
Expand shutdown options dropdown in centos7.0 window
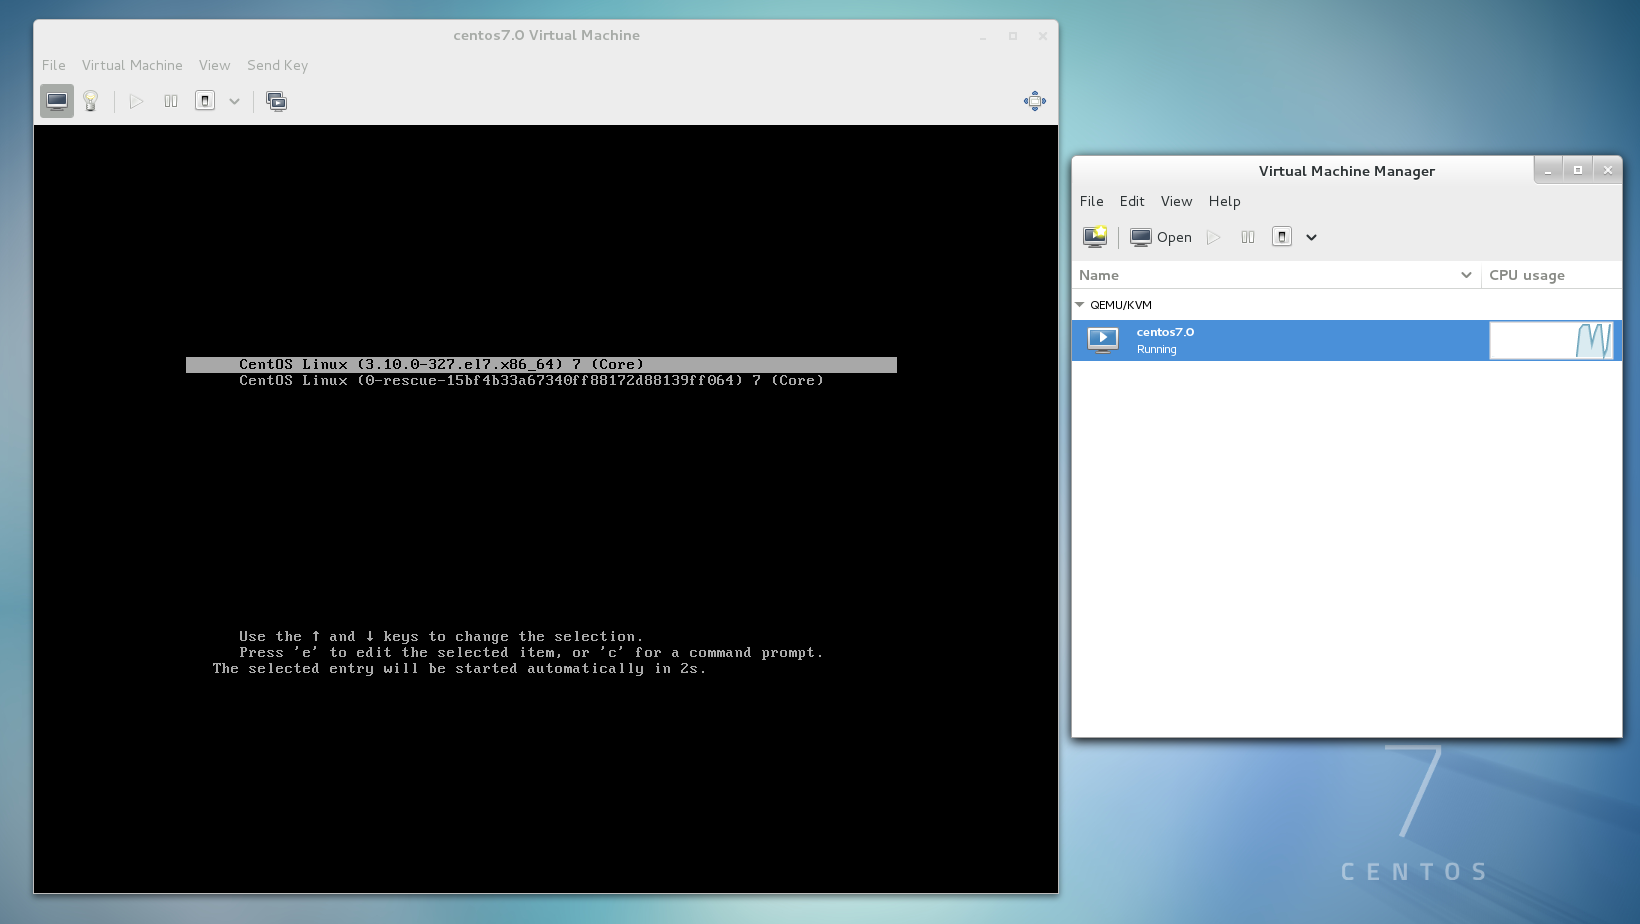click(x=234, y=101)
